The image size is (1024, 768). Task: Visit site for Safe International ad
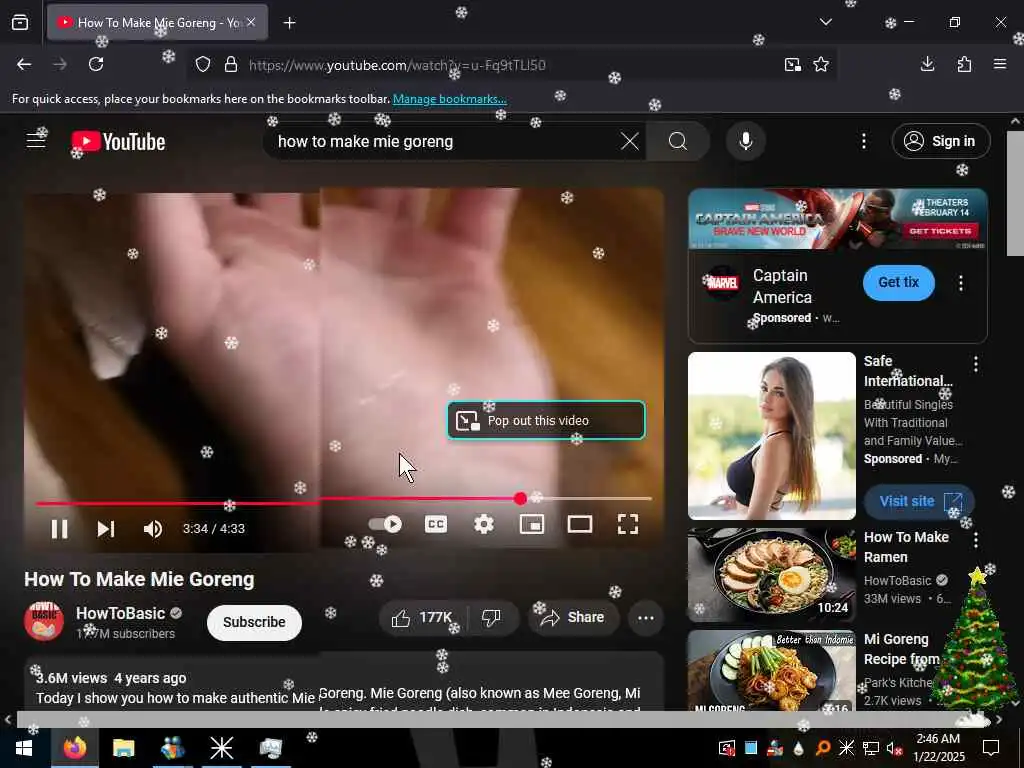919,502
